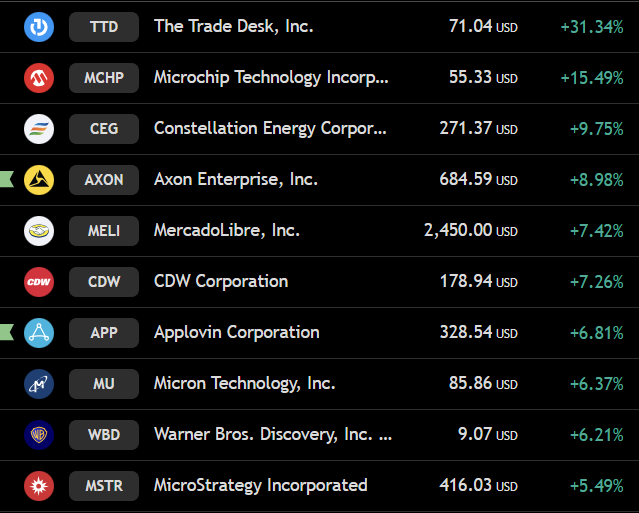This screenshot has height=513, width=639.
Task: Open the MCHP ticker badge
Action: tap(104, 78)
